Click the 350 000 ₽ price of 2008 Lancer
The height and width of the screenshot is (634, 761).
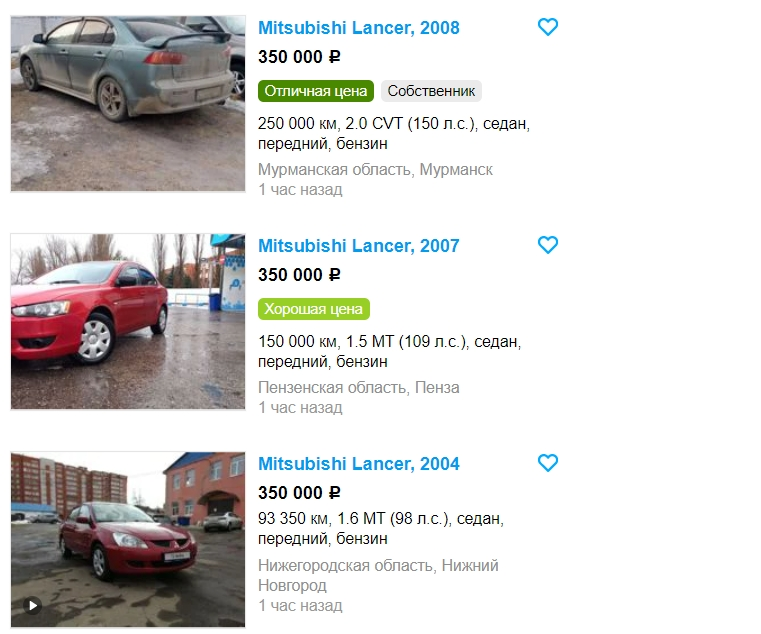pyautogui.click(x=299, y=57)
